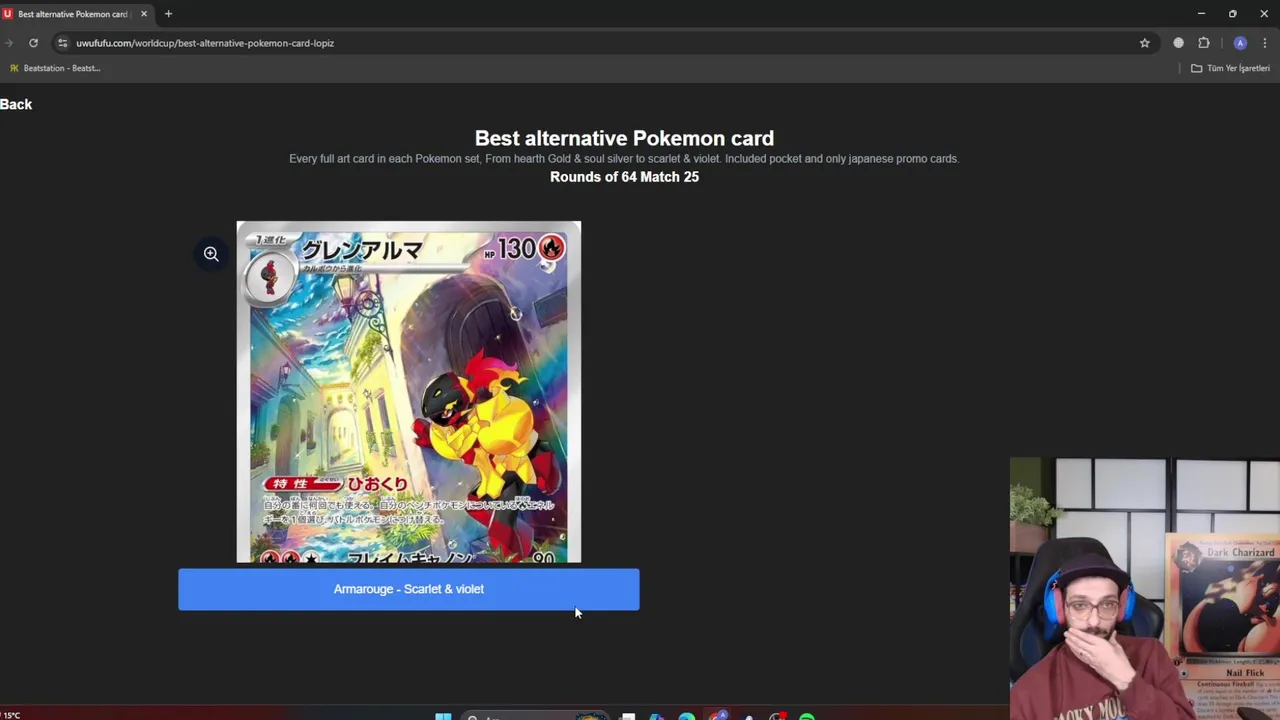The height and width of the screenshot is (720, 1280).
Task: Restore down the Chrome window
Action: (x=1232, y=14)
